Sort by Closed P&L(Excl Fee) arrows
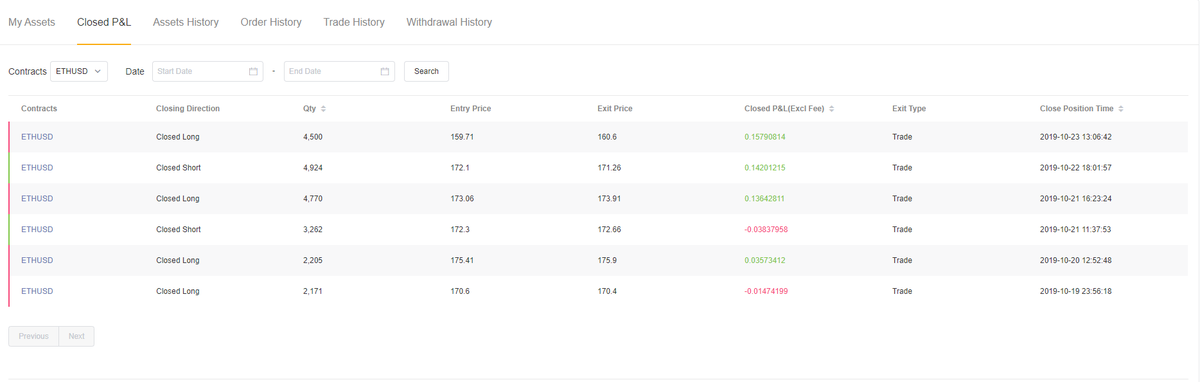 point(832,108)
